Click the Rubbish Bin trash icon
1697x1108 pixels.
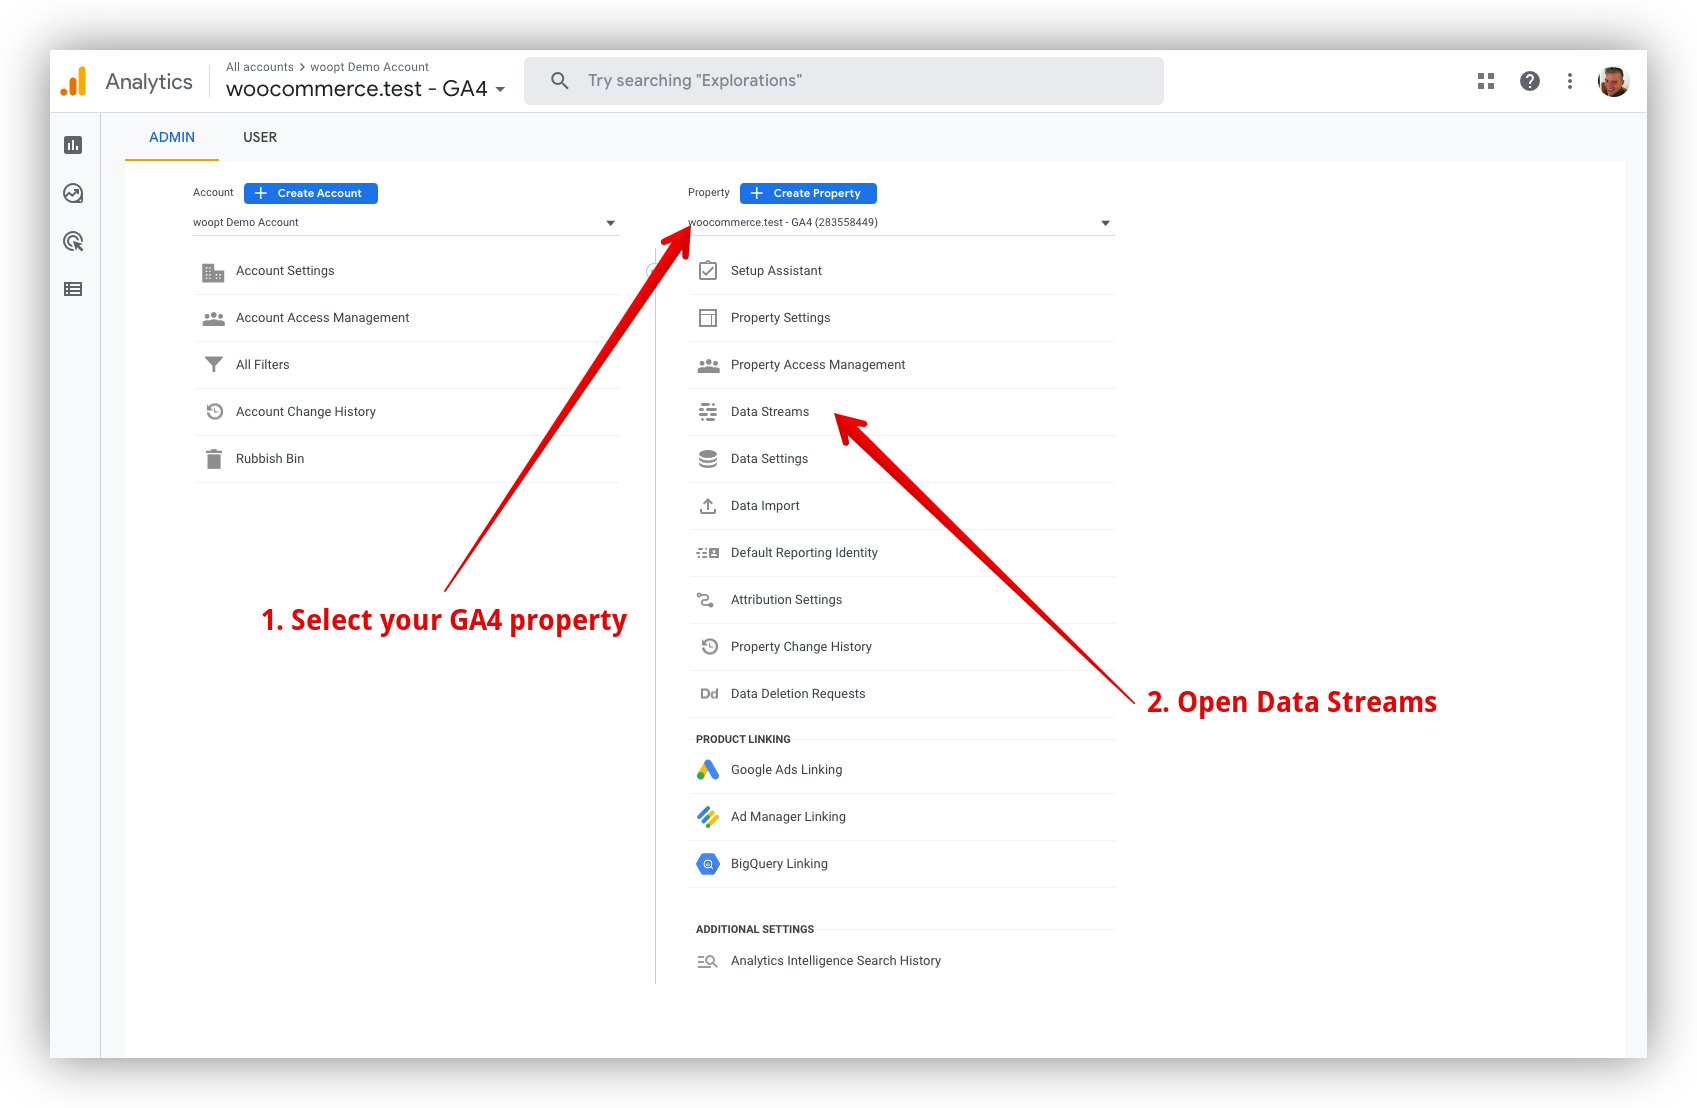(x=213, y=459)
